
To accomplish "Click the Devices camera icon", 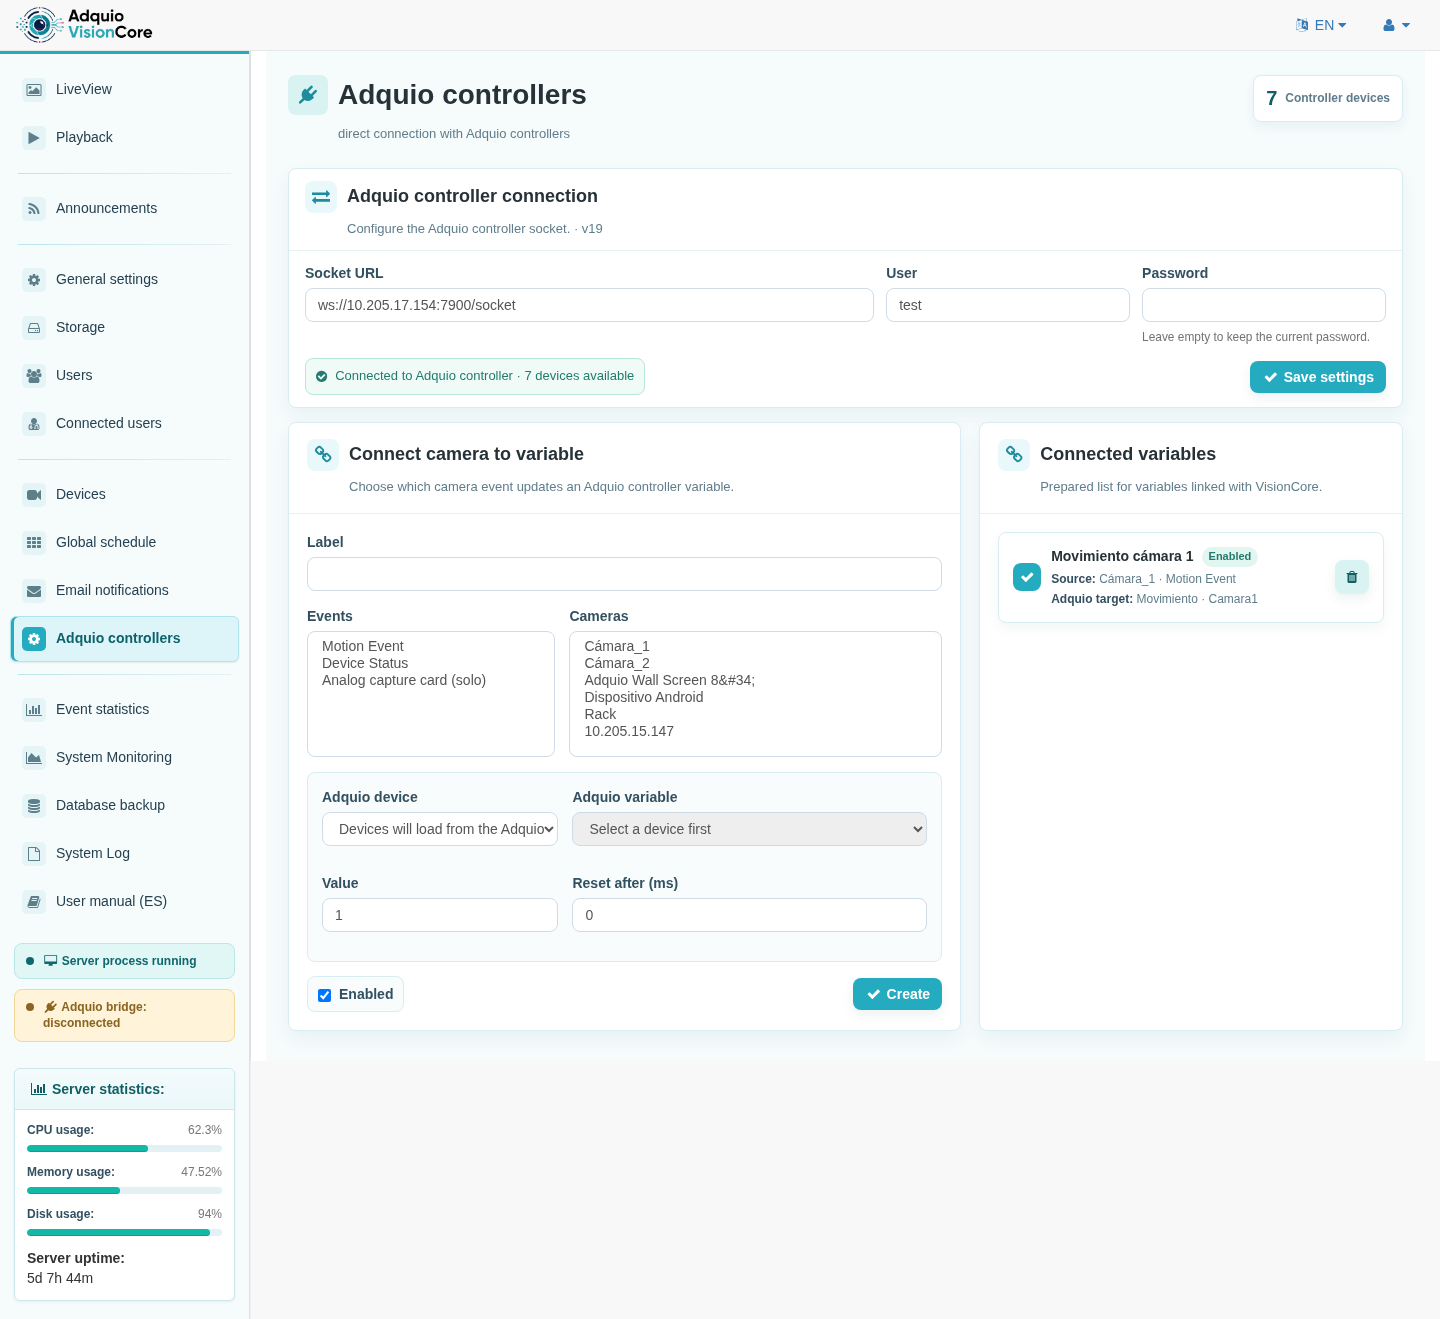I will [34, 495].
